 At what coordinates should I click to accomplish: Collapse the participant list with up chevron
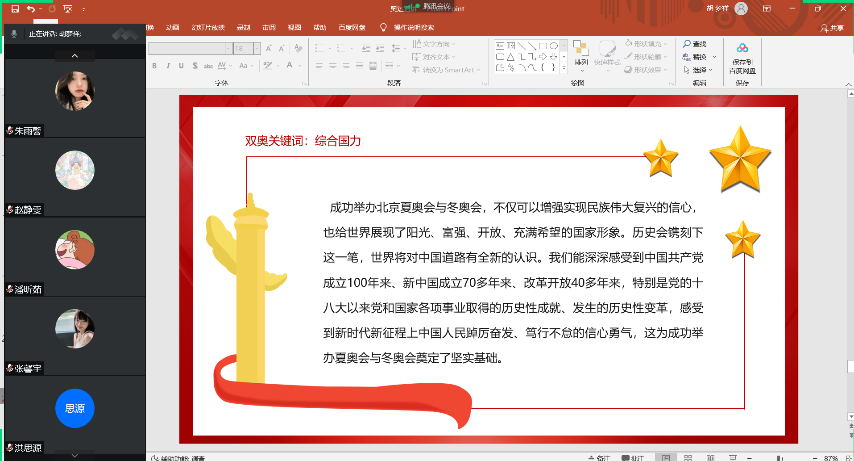click(75, 55)
